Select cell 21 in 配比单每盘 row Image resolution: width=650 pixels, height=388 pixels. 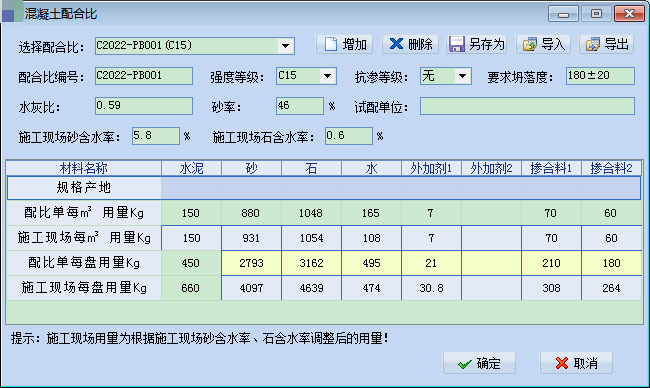click(431, 263)
